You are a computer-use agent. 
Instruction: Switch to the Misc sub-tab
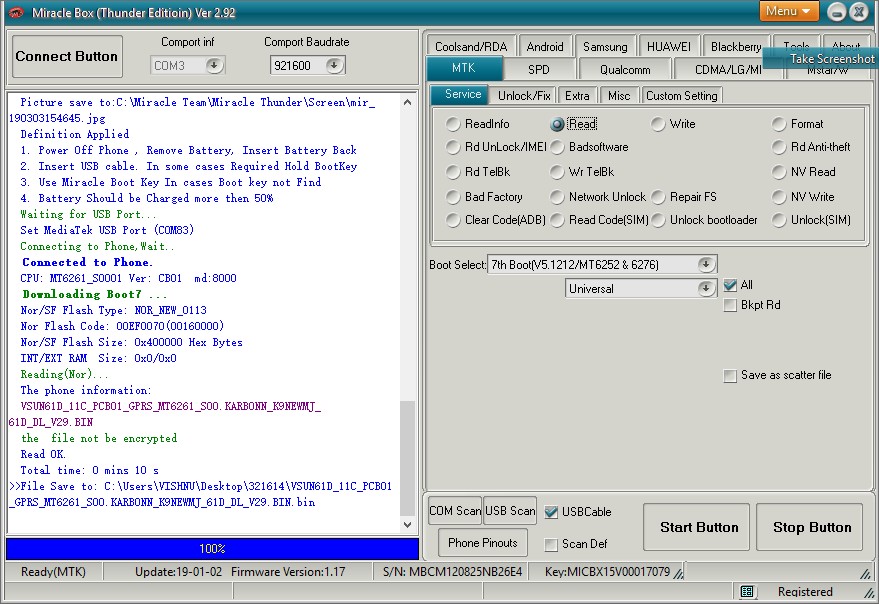click(619, 96)
